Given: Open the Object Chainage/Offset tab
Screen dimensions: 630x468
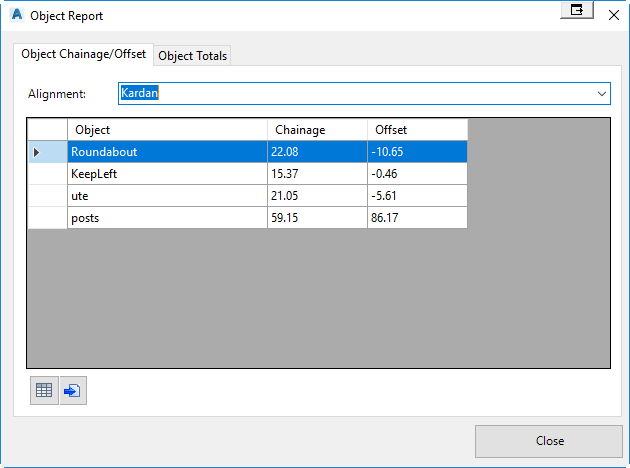Looking at the screenshot, I should [83, 54].
